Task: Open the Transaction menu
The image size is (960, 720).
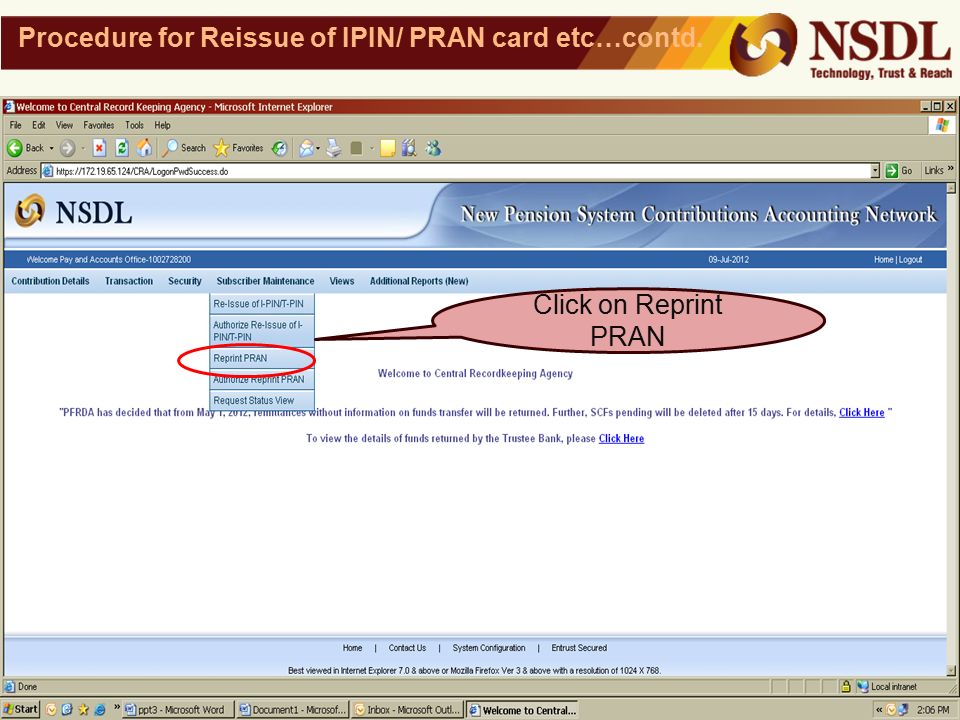Action: 129,281
